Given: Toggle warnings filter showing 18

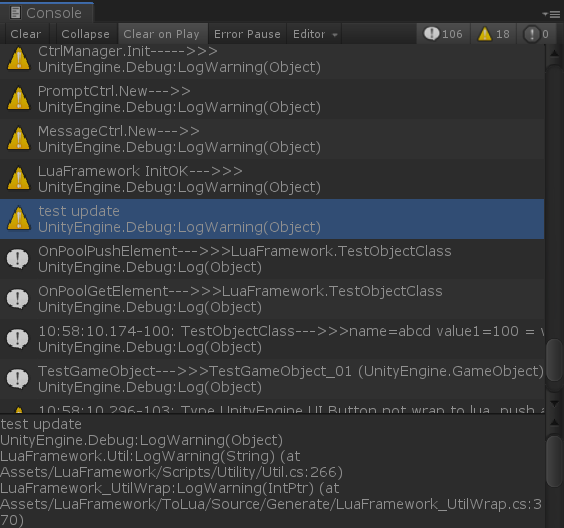Looking at the screenshot, I should pyautogui.click(x=493, y=34).
